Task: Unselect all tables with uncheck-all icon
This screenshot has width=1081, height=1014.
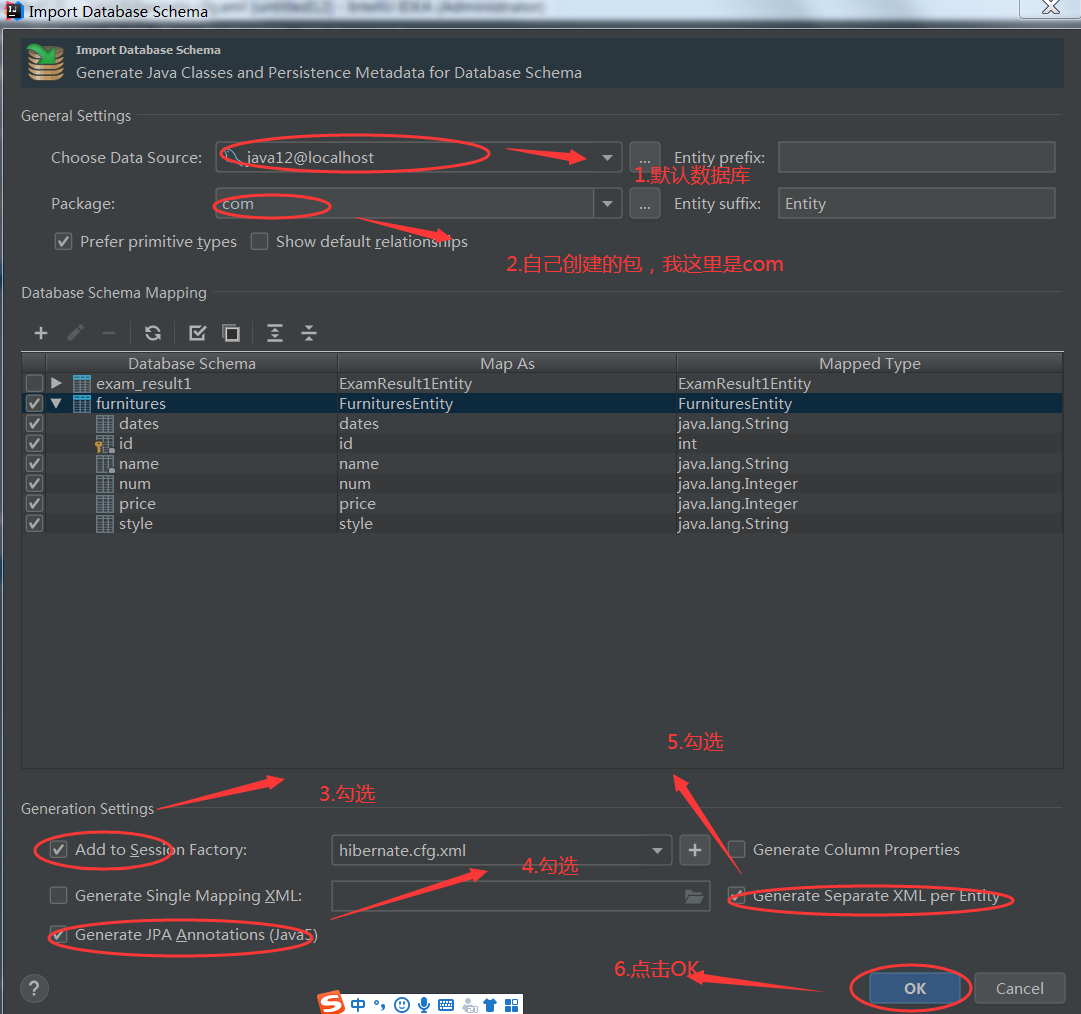Action: pyautogui.click(x=232, y=334)
